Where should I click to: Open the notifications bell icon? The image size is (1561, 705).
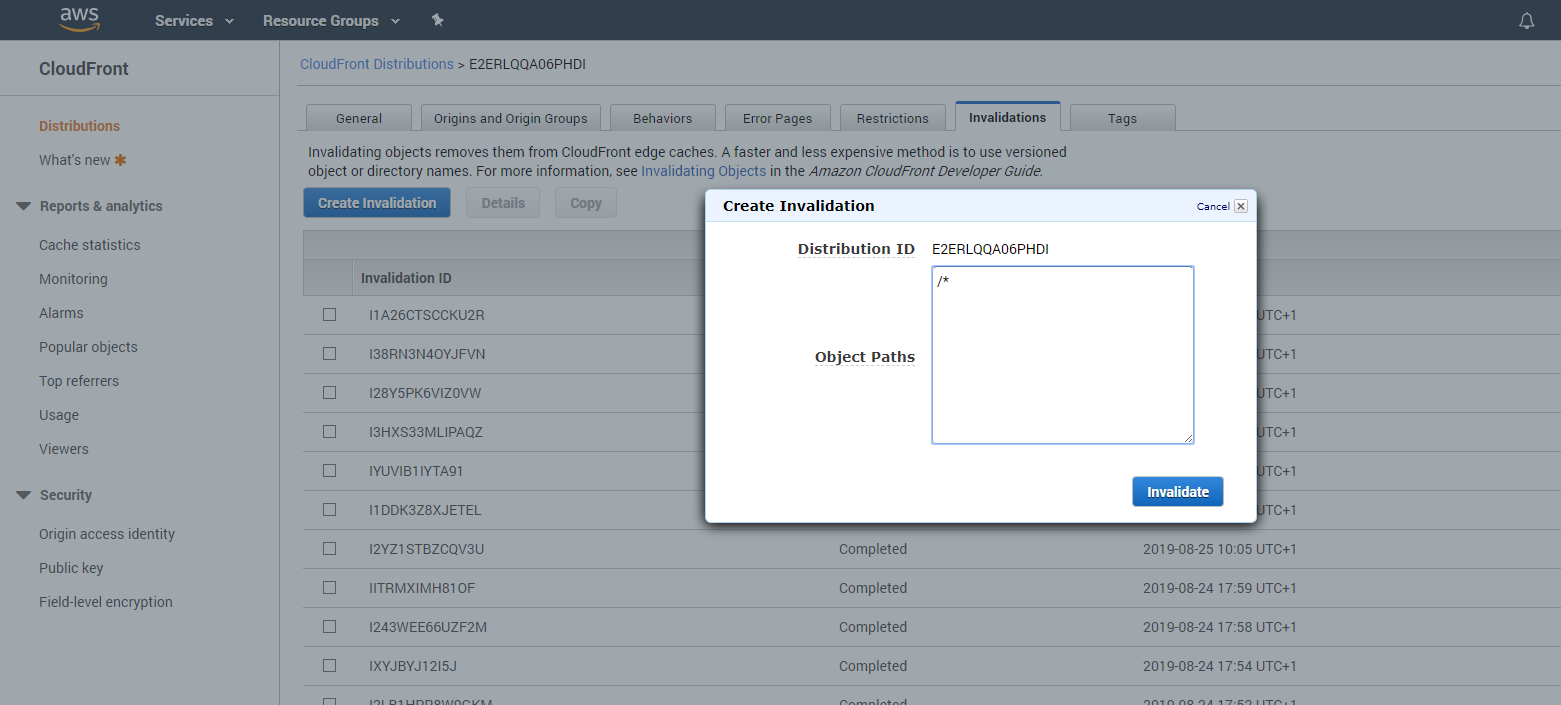[x=1526, y=20]
